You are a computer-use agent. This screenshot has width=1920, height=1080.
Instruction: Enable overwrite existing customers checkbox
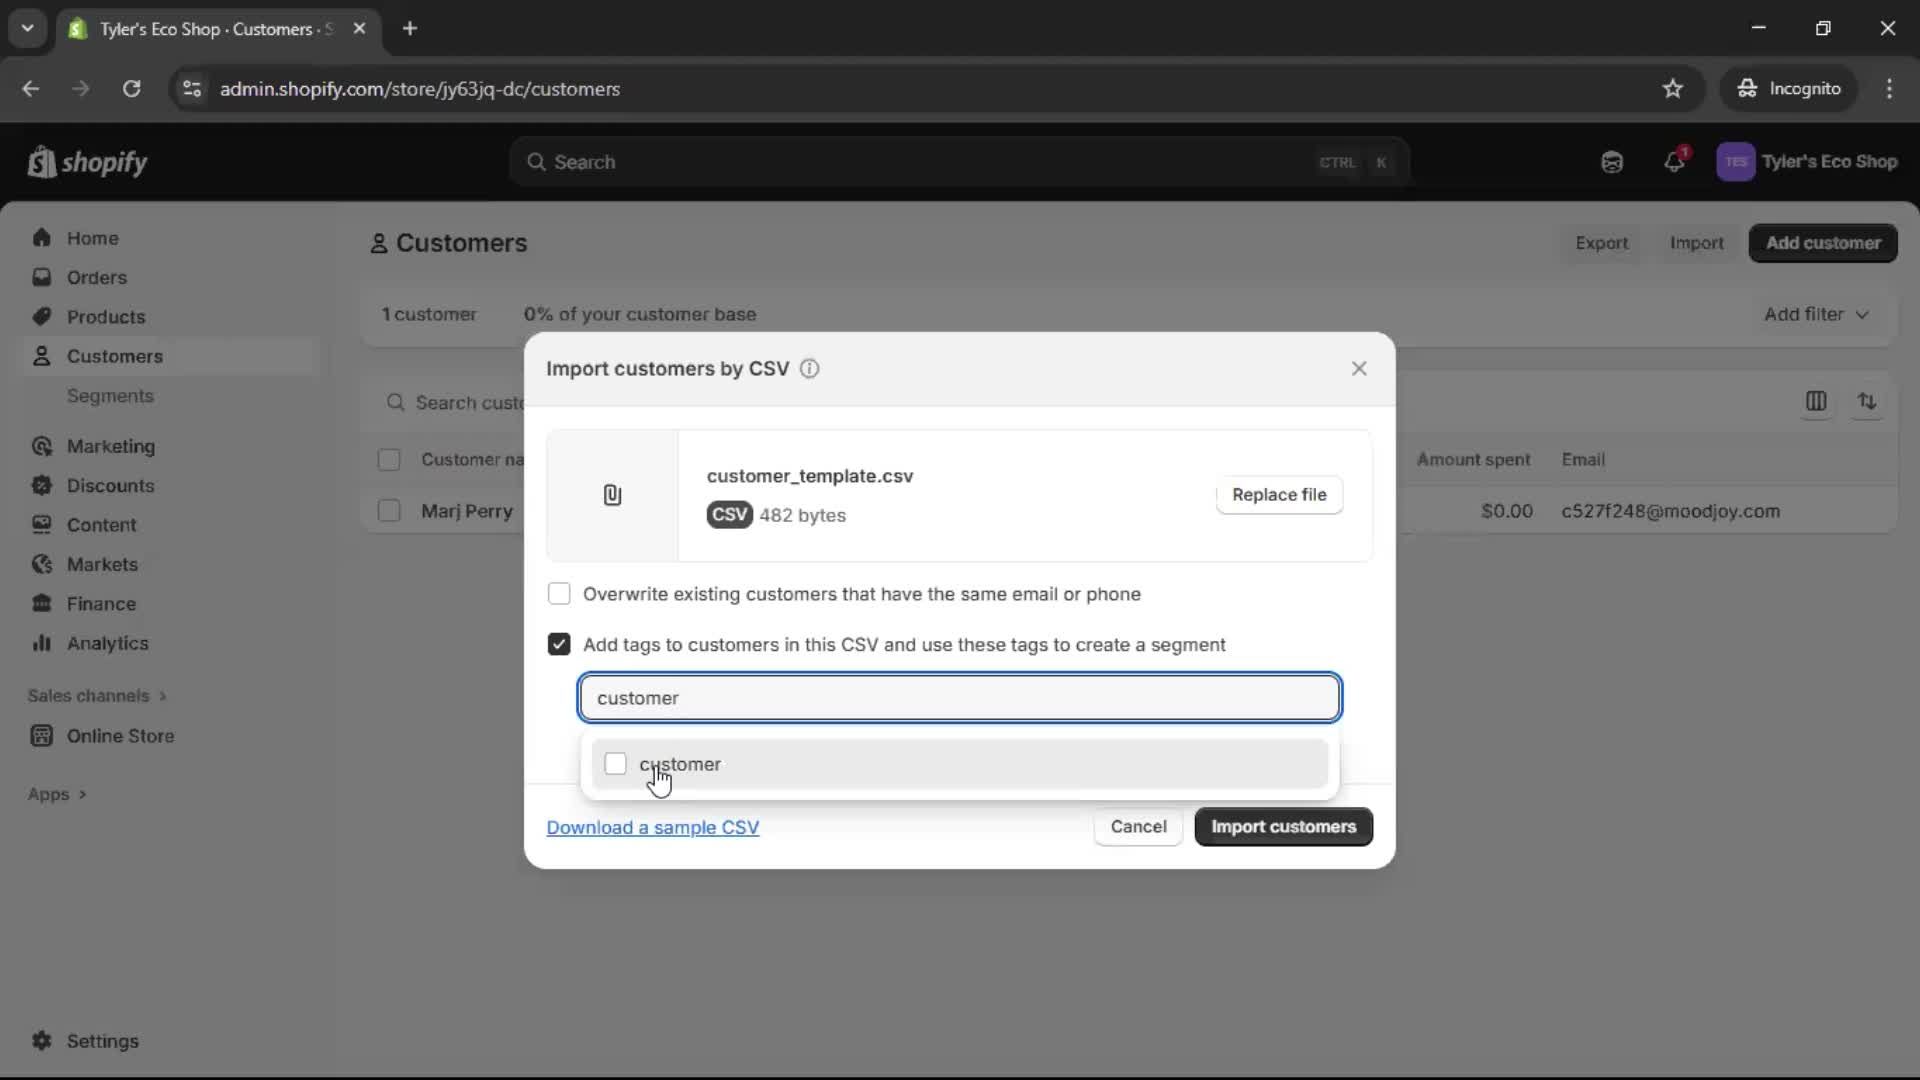pos(559,593)
